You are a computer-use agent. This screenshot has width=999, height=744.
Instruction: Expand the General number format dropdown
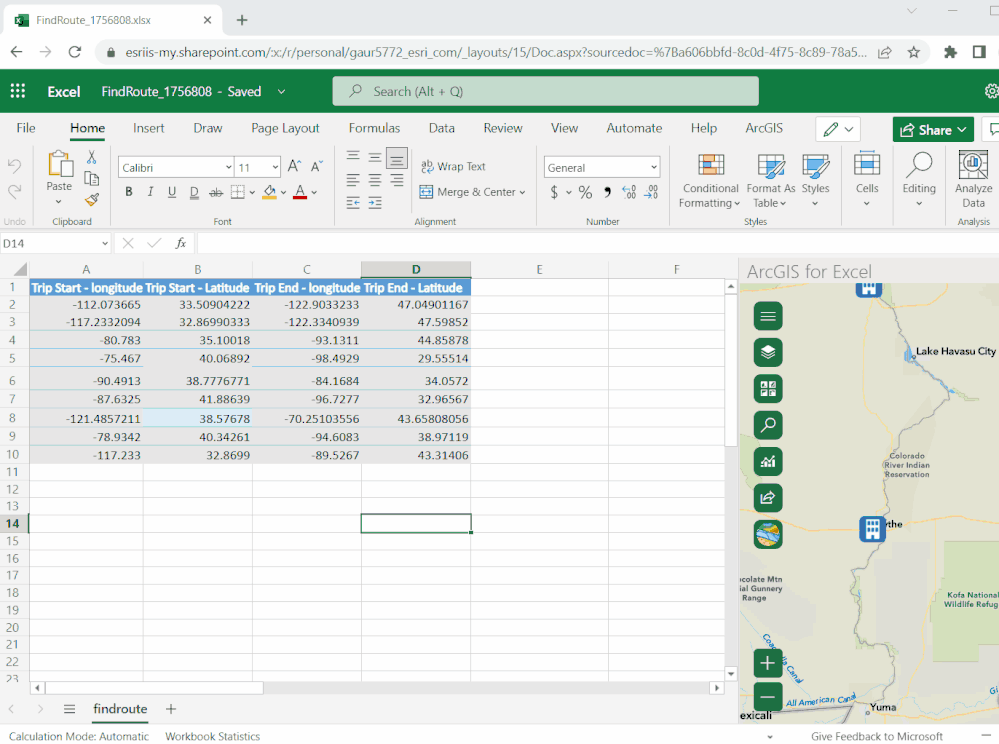click(654, 168)
